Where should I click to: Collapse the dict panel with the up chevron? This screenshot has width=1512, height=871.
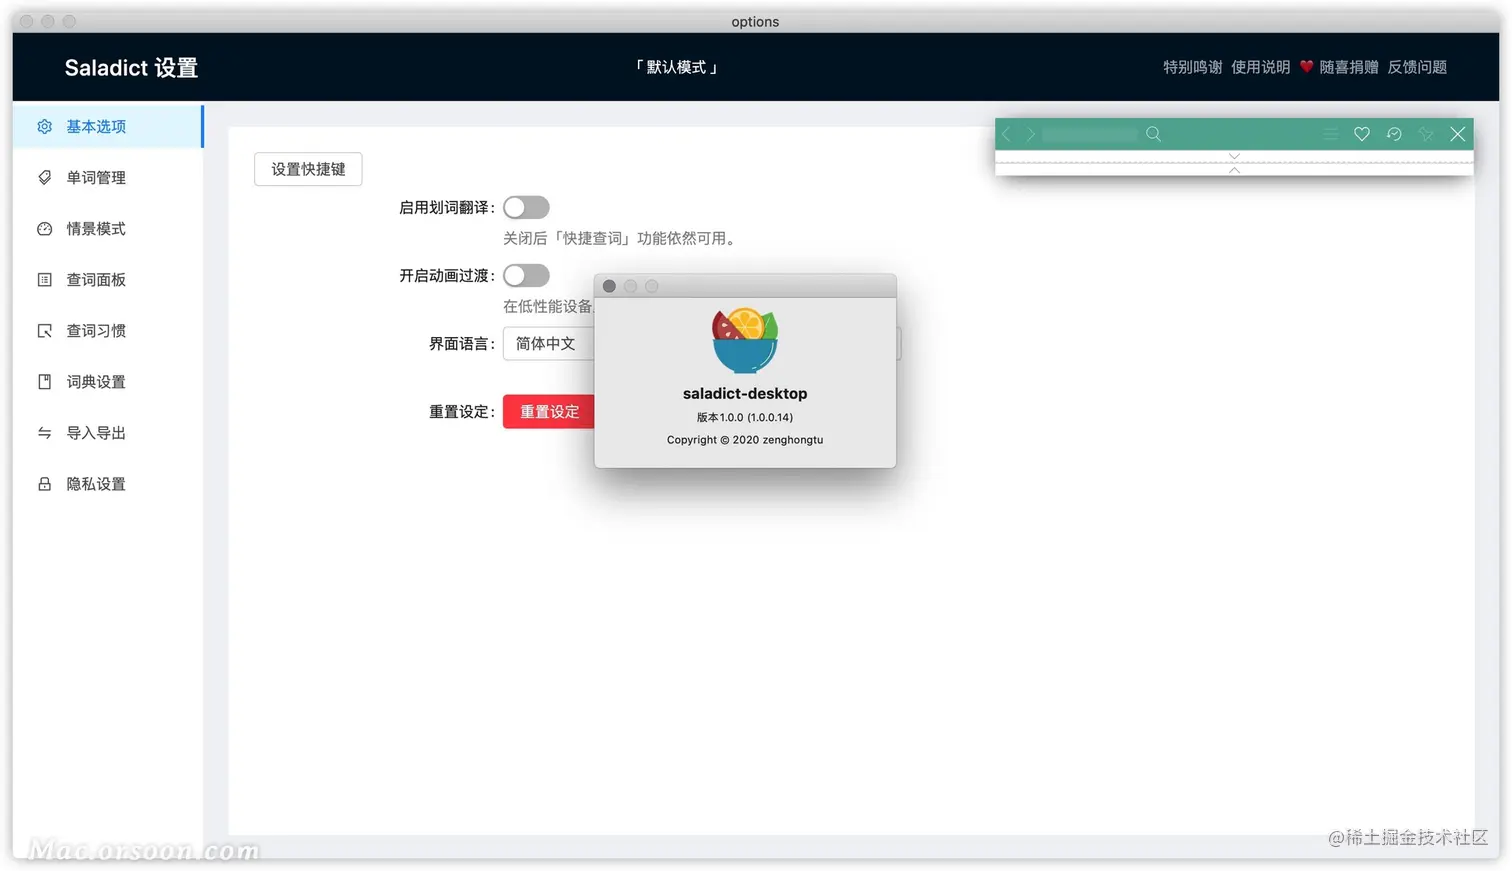click(x=1234, y=170)
